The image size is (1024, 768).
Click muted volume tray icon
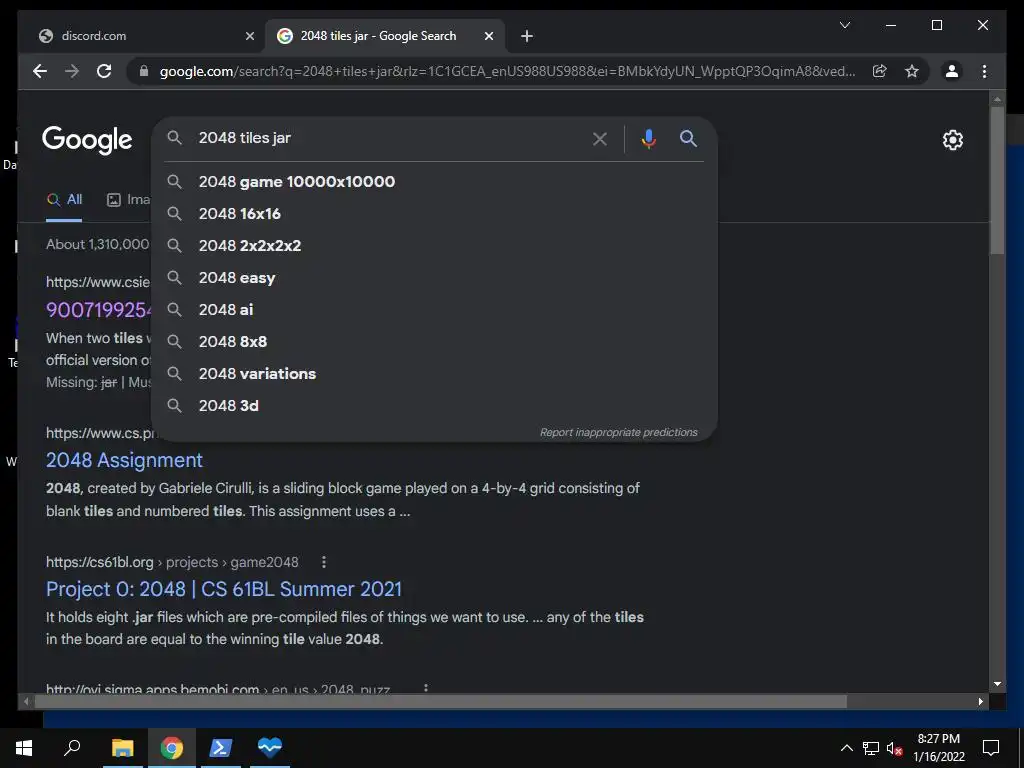(x=895, y=748)
